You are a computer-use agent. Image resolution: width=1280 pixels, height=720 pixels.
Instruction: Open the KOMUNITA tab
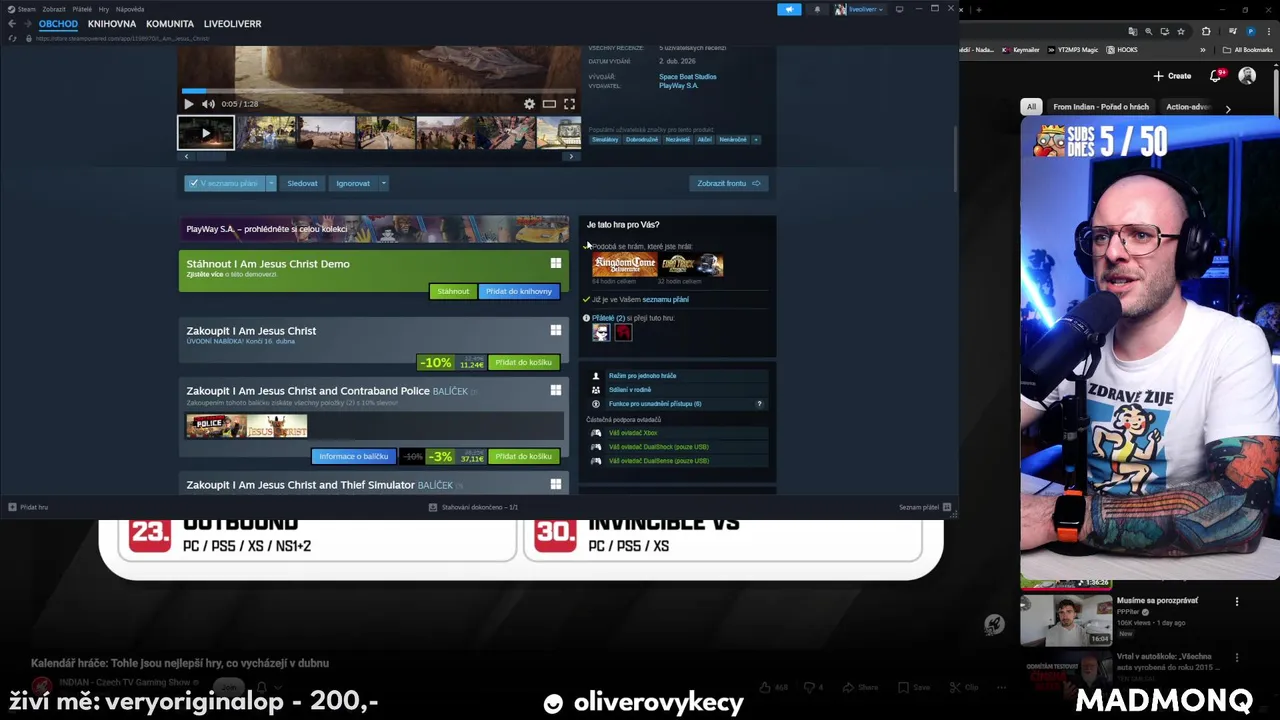[170, 23]
